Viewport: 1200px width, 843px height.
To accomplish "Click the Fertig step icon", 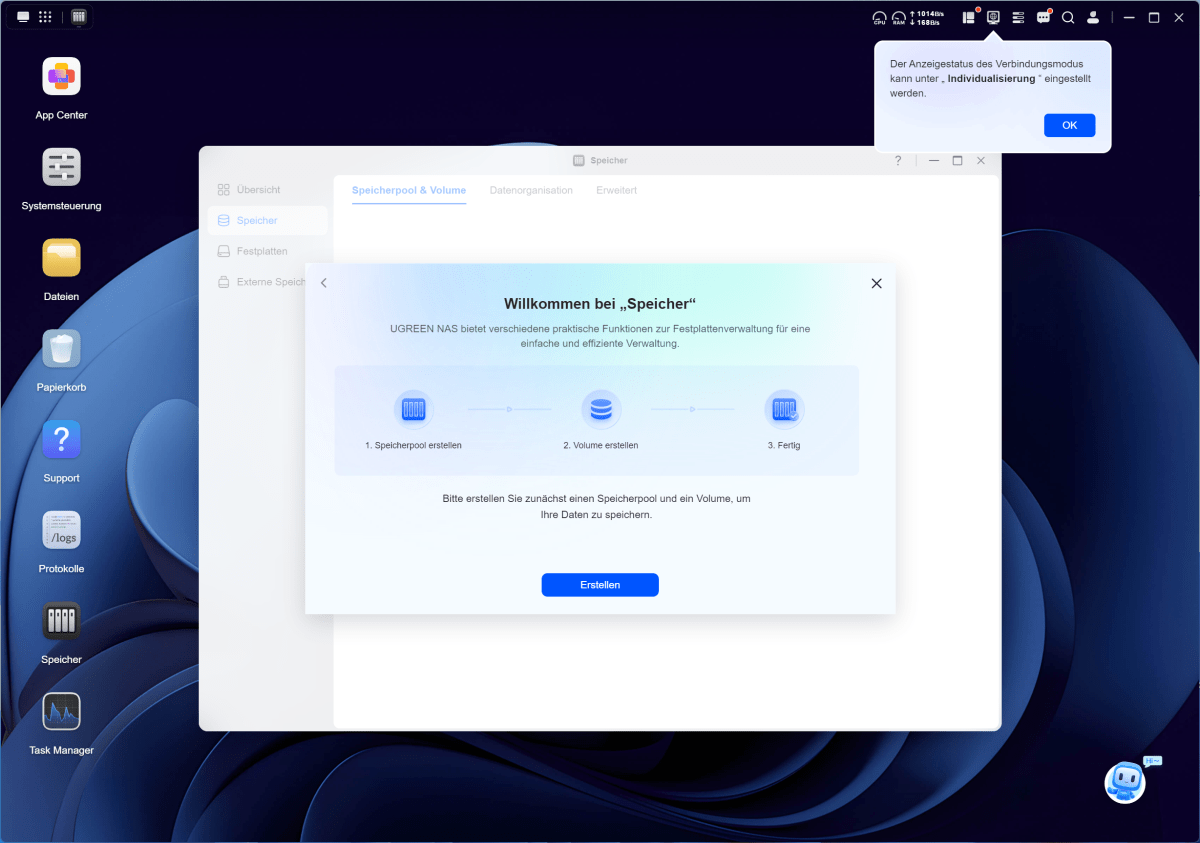I will [x=784, y=409].
